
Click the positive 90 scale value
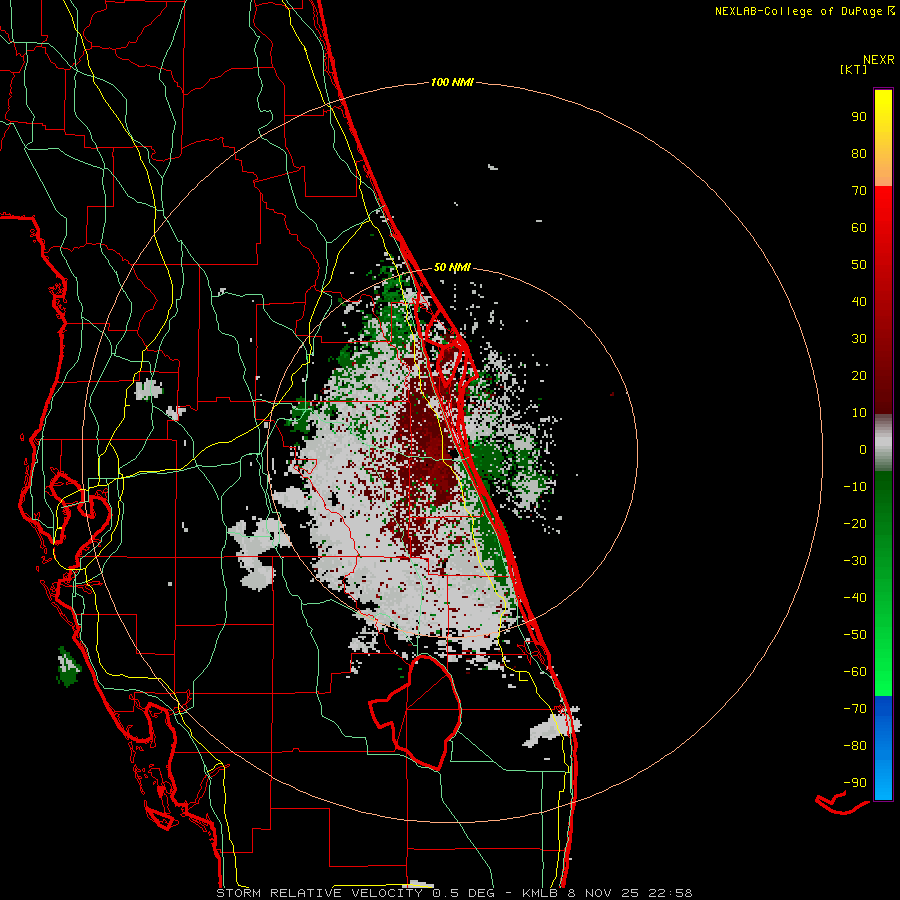[859, 117]
